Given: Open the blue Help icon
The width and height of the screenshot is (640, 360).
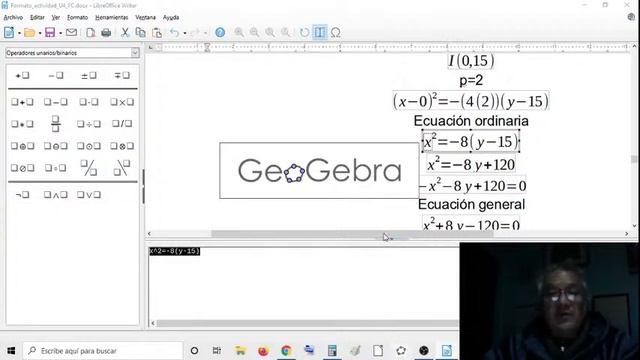Looking at the screenshot, I should pyautogui.click(x=220, y=32).
